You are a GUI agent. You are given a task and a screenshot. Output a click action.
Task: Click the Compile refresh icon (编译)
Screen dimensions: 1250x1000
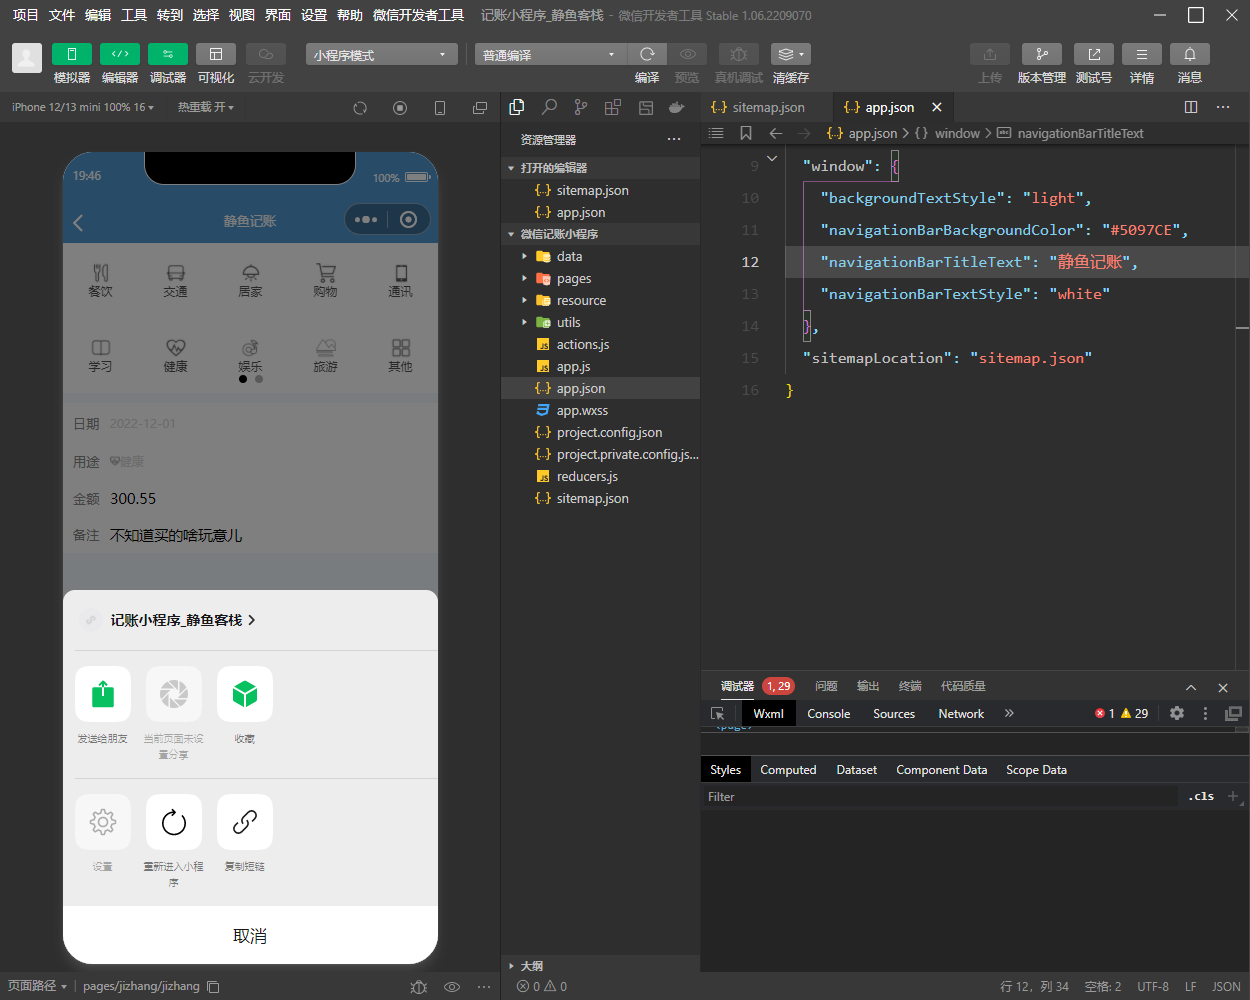[647, 54]
